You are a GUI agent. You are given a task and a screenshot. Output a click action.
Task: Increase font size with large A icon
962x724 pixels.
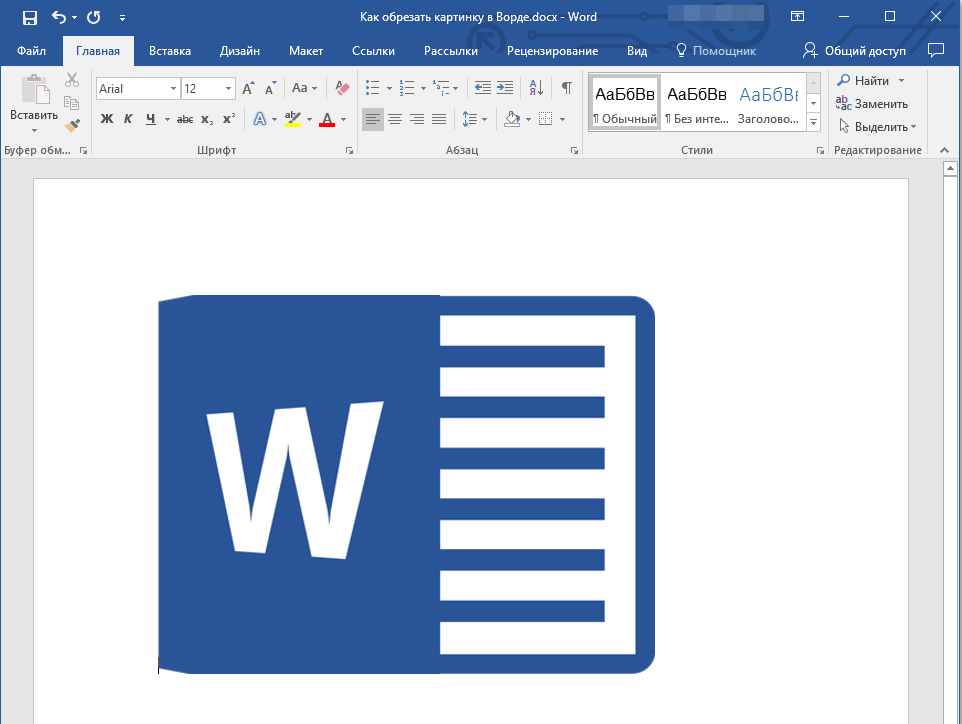pos(248,88)
